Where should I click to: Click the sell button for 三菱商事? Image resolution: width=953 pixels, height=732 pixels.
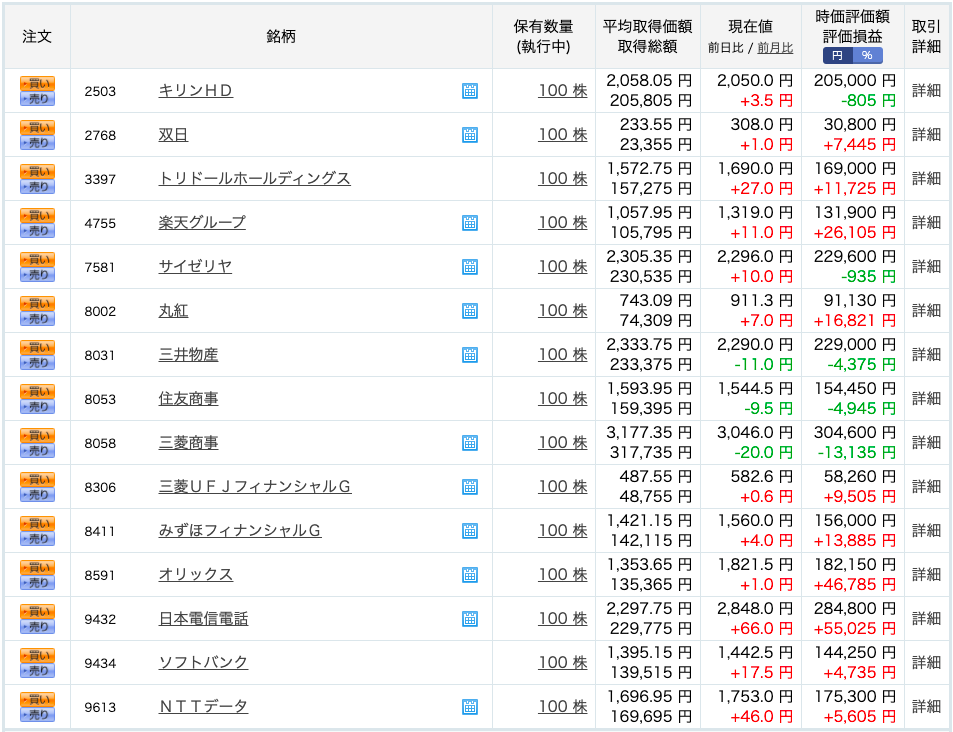(37, 451)
